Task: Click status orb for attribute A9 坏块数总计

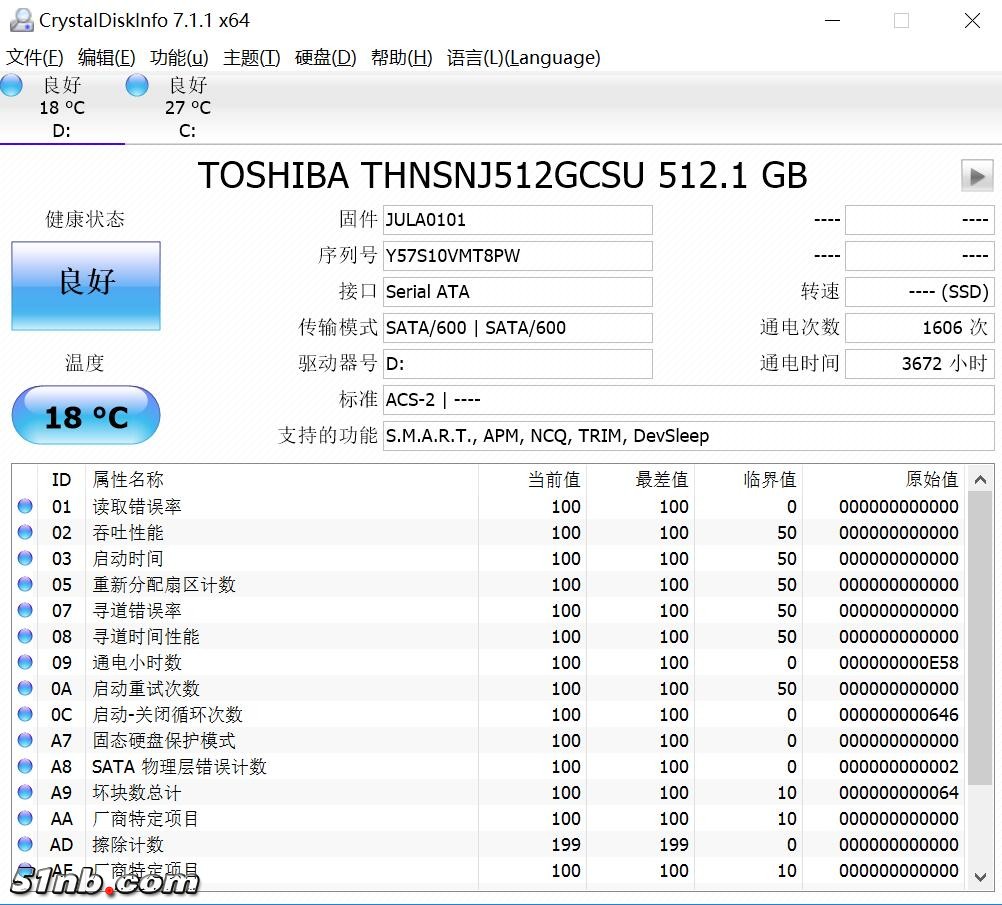Action: click(x=25, y=793)
